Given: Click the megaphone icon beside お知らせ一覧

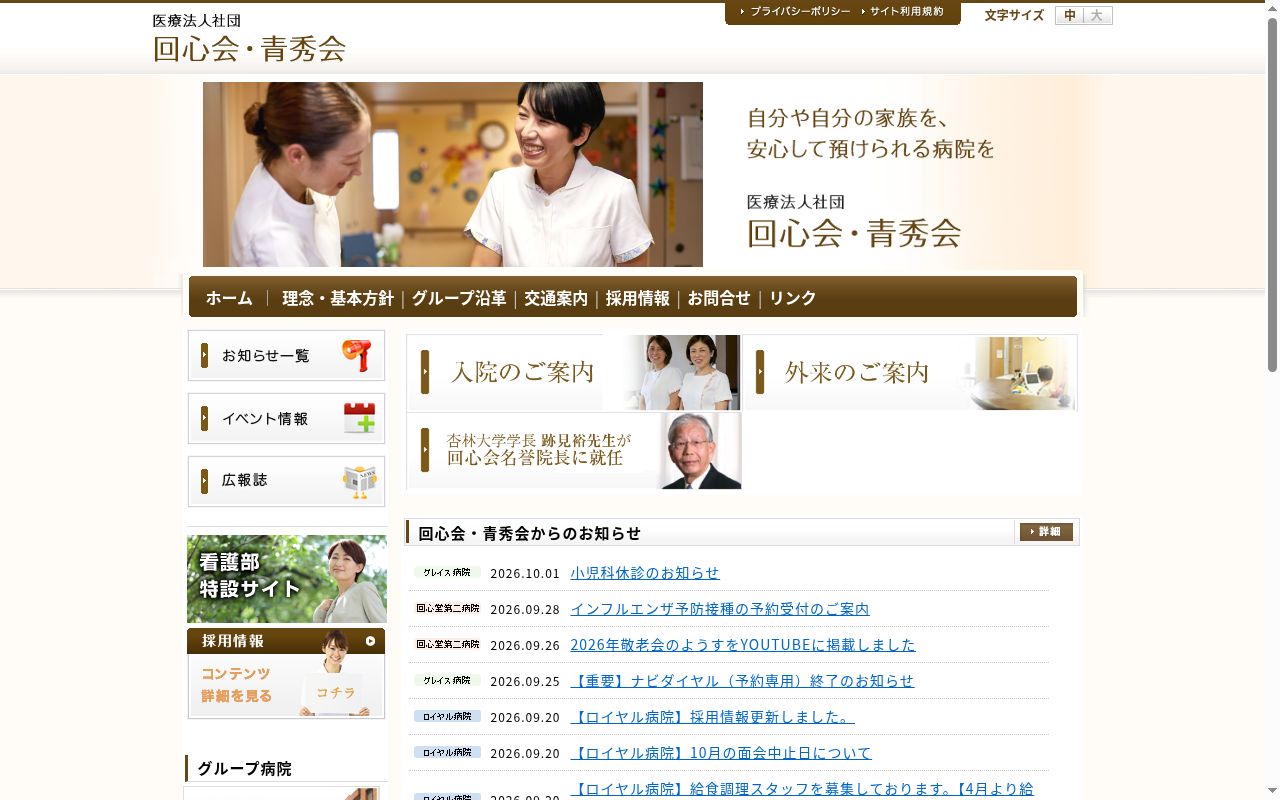Looking at the screenshot, I should pos(356,355).
